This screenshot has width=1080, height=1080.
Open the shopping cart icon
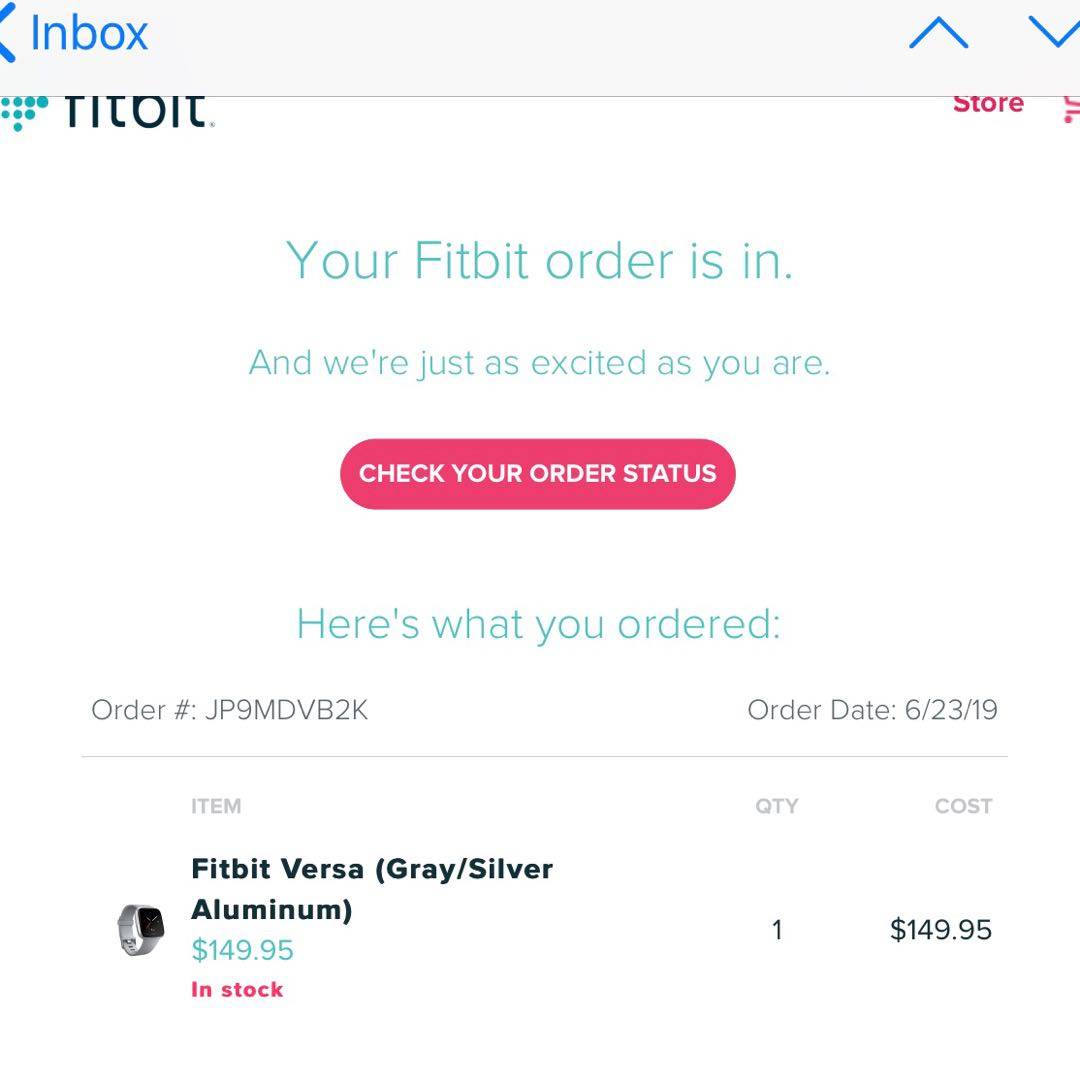click(1068, 108)
